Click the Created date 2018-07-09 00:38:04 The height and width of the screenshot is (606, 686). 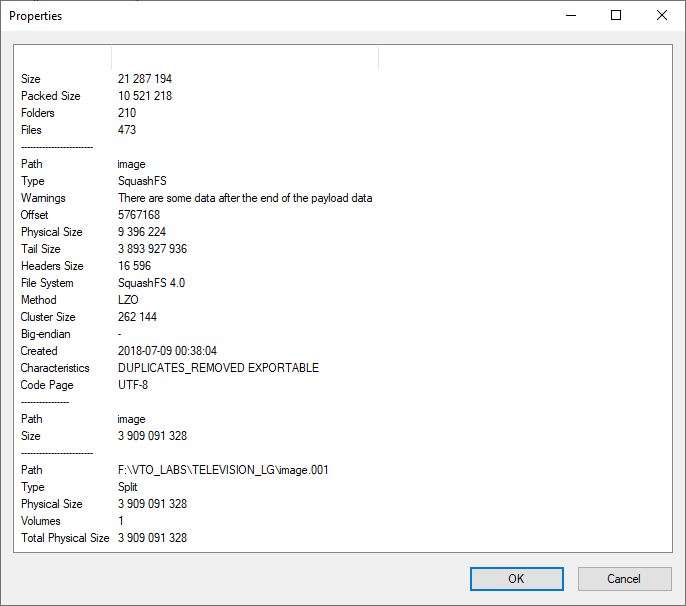click(x=167, y=351)
